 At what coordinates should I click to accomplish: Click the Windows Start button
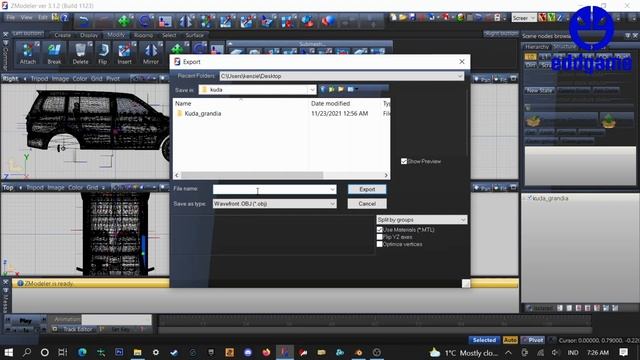pyautogui.click(x=9, y=352)
